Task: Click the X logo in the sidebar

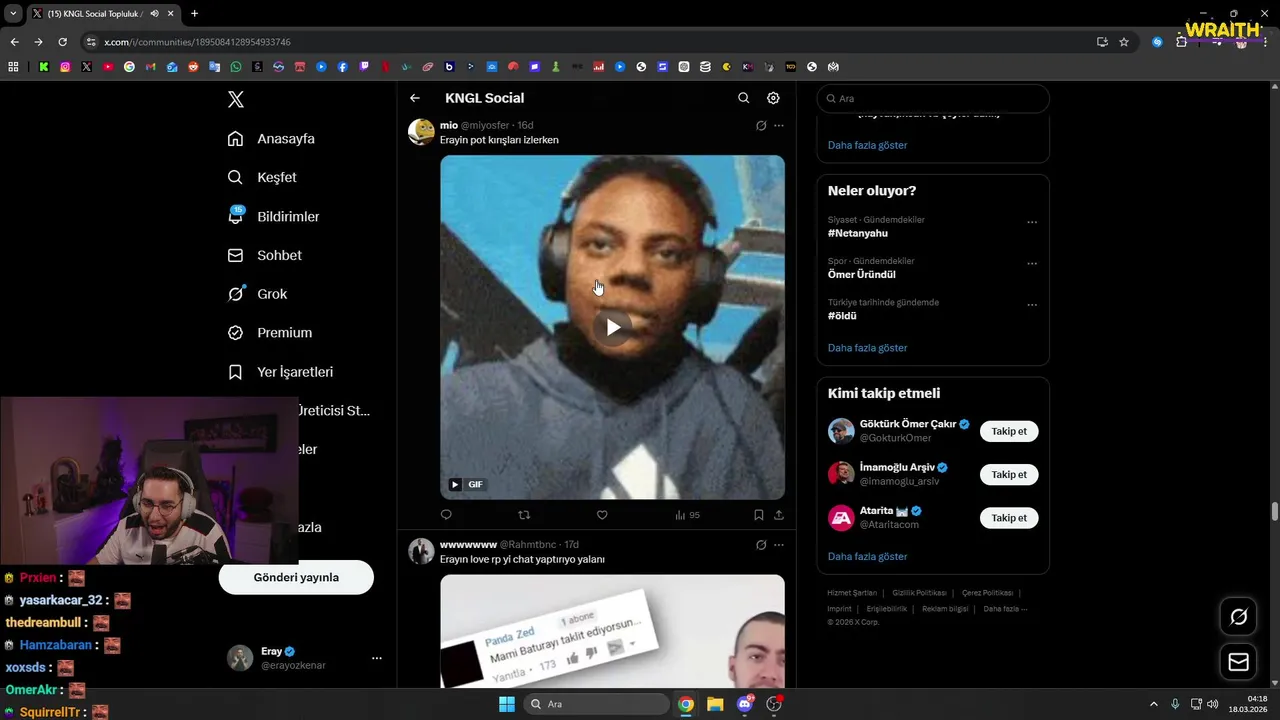Action: coord(236,99)
